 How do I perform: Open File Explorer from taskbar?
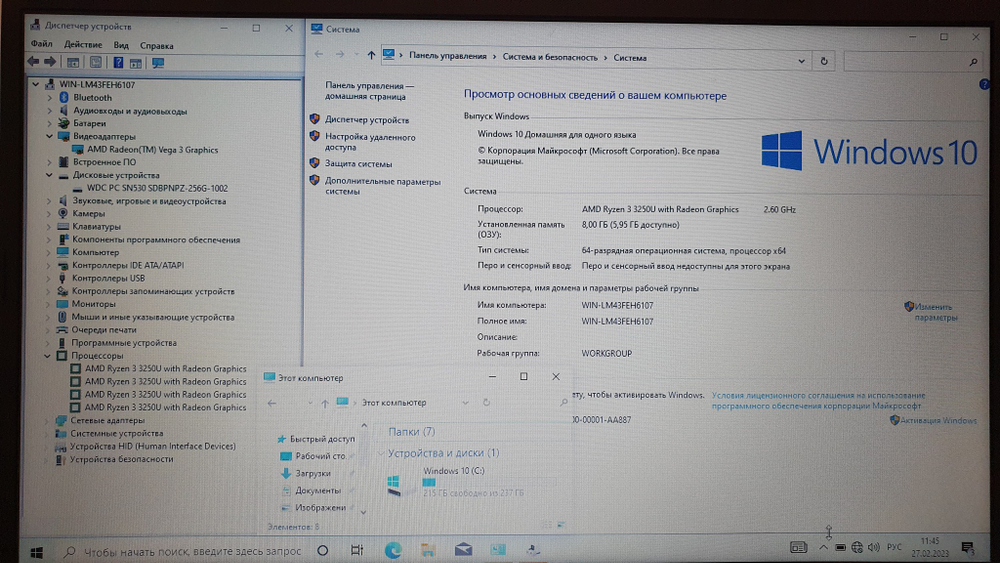427,550
